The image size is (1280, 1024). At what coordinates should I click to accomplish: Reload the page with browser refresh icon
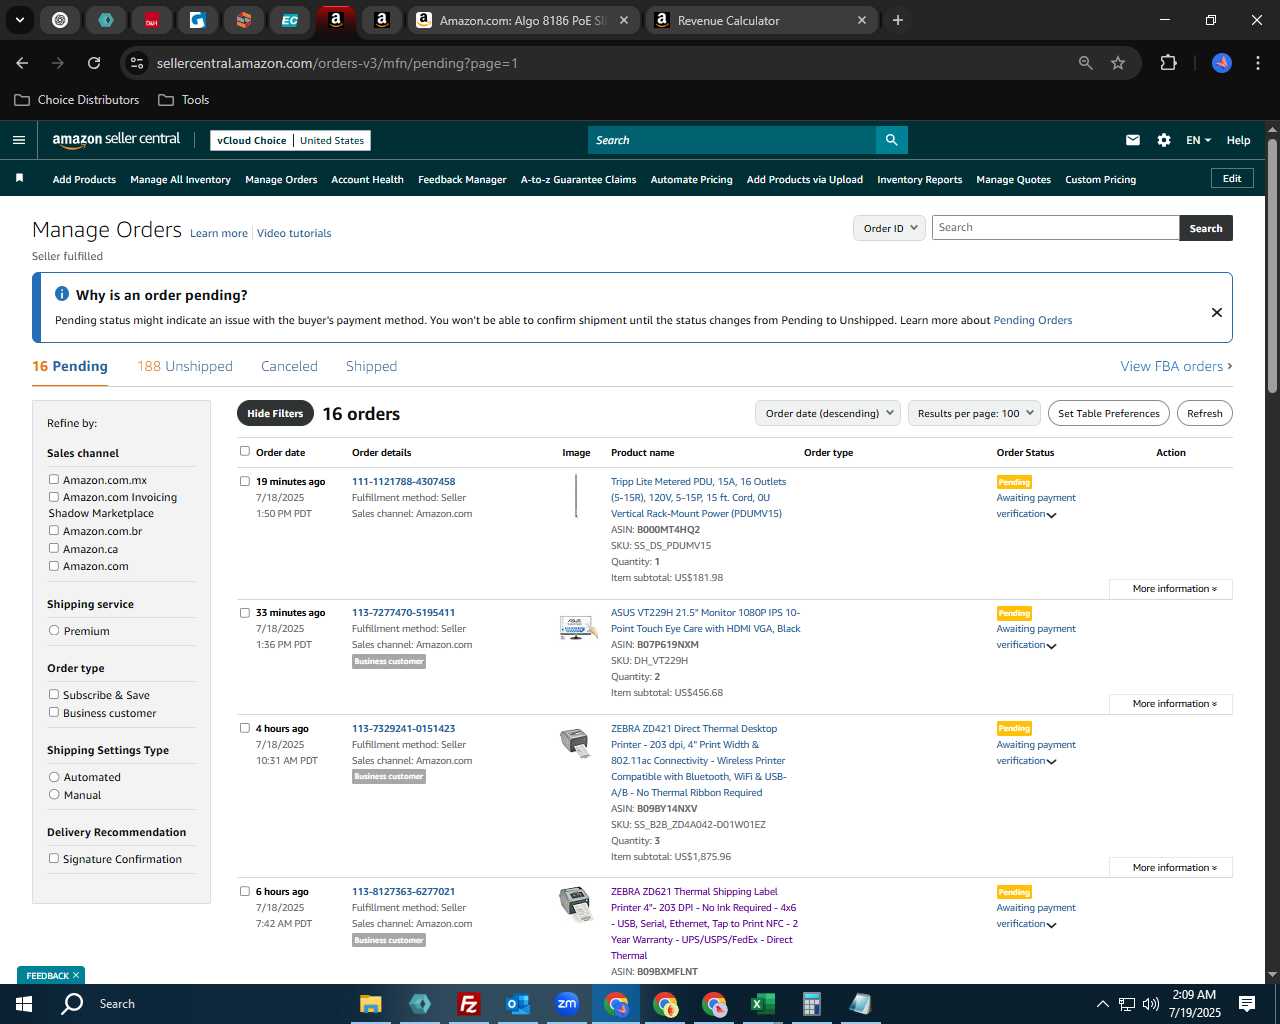[x=94, y=63]
